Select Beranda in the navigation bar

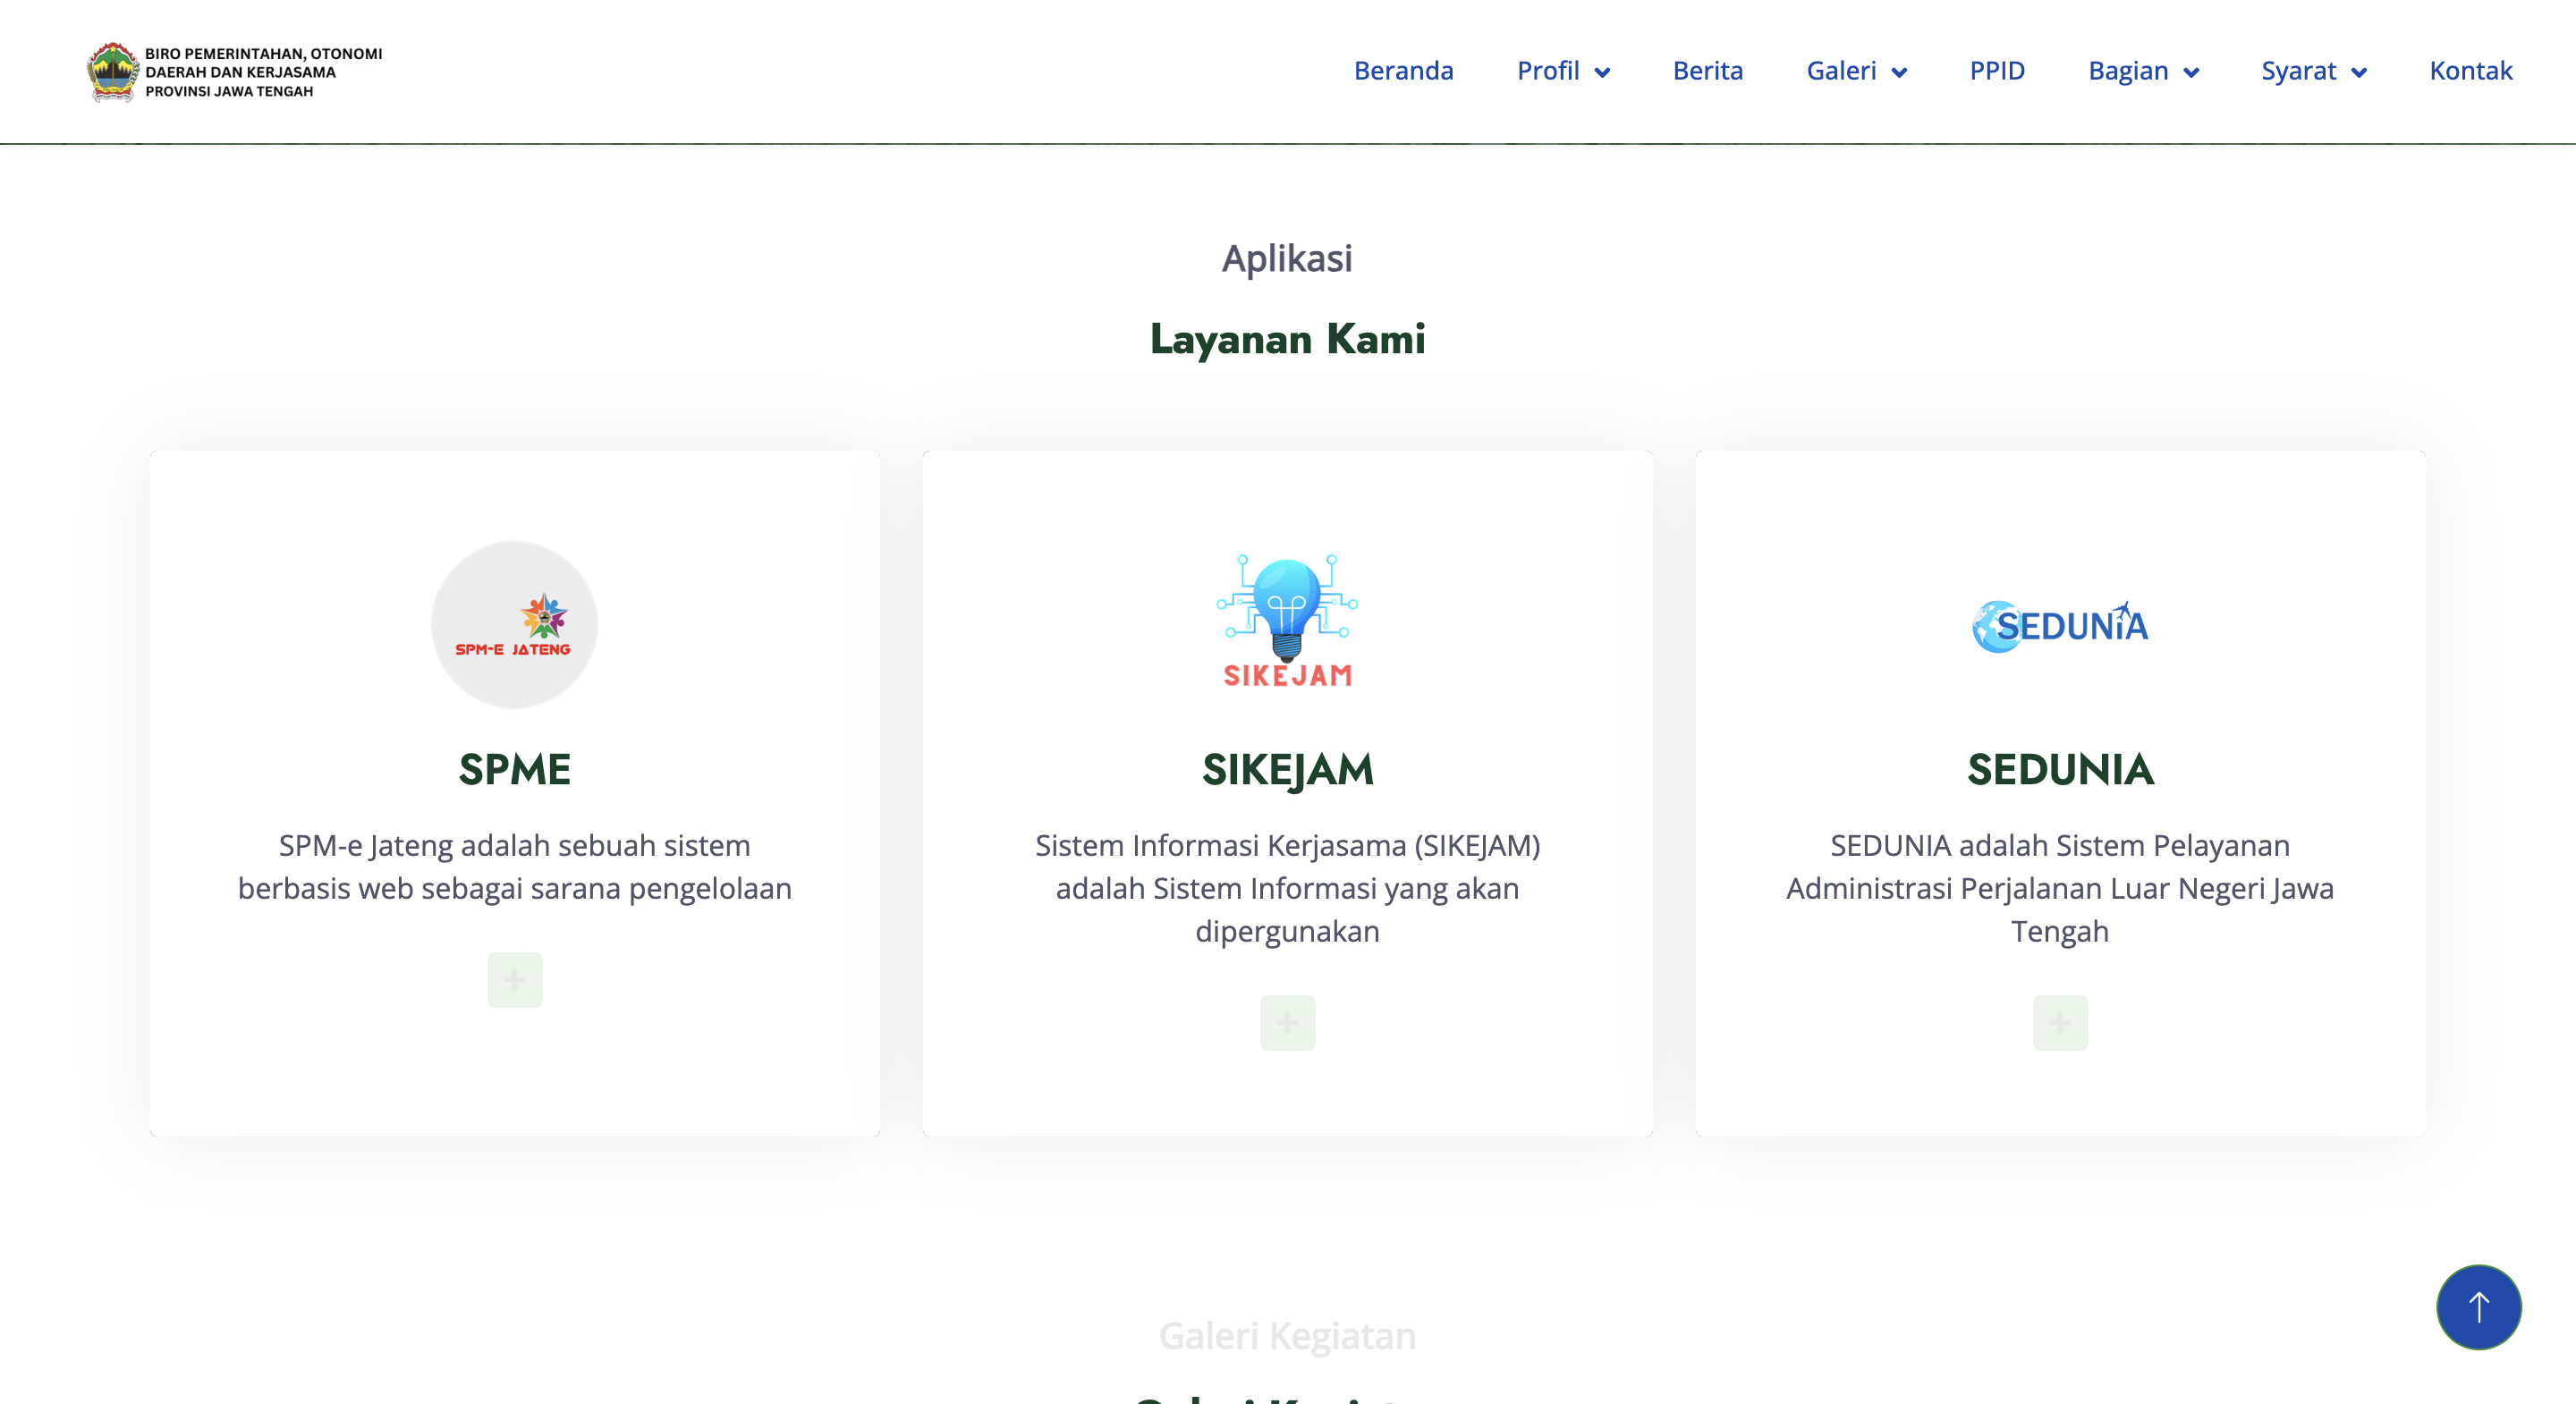(1404, 71)
